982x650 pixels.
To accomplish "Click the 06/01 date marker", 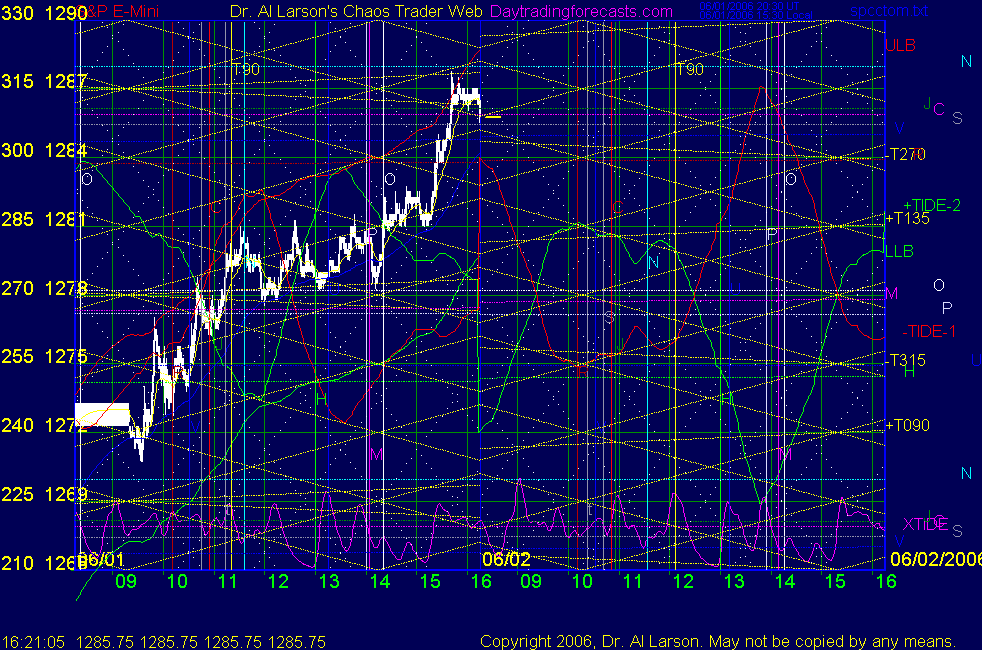I will pos(101,560).
